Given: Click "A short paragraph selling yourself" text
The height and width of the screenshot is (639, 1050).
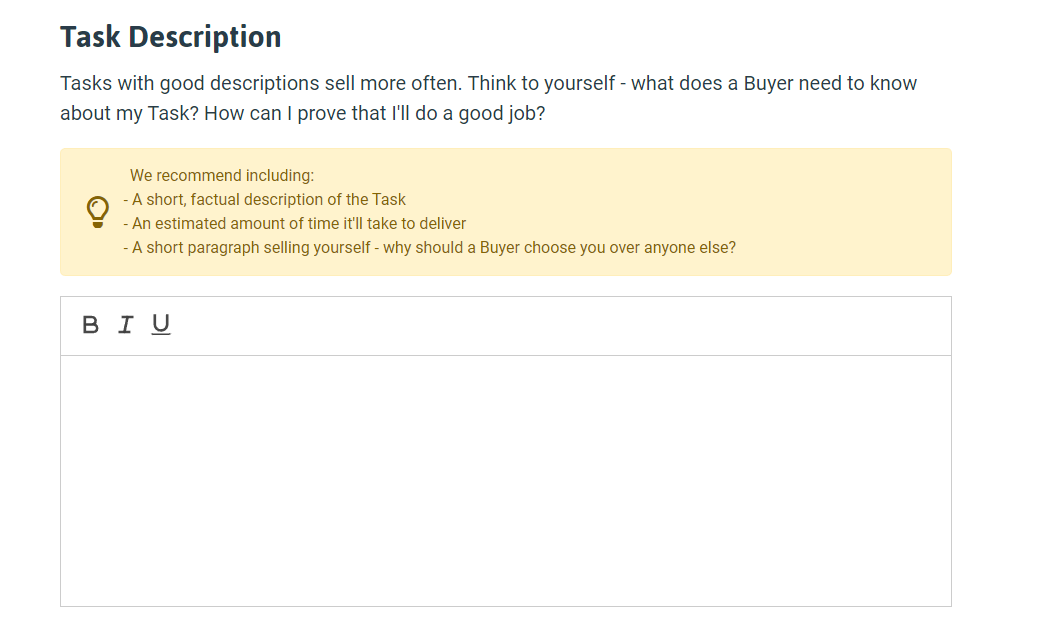Looking at the screenshot, I should coord(251,248).
